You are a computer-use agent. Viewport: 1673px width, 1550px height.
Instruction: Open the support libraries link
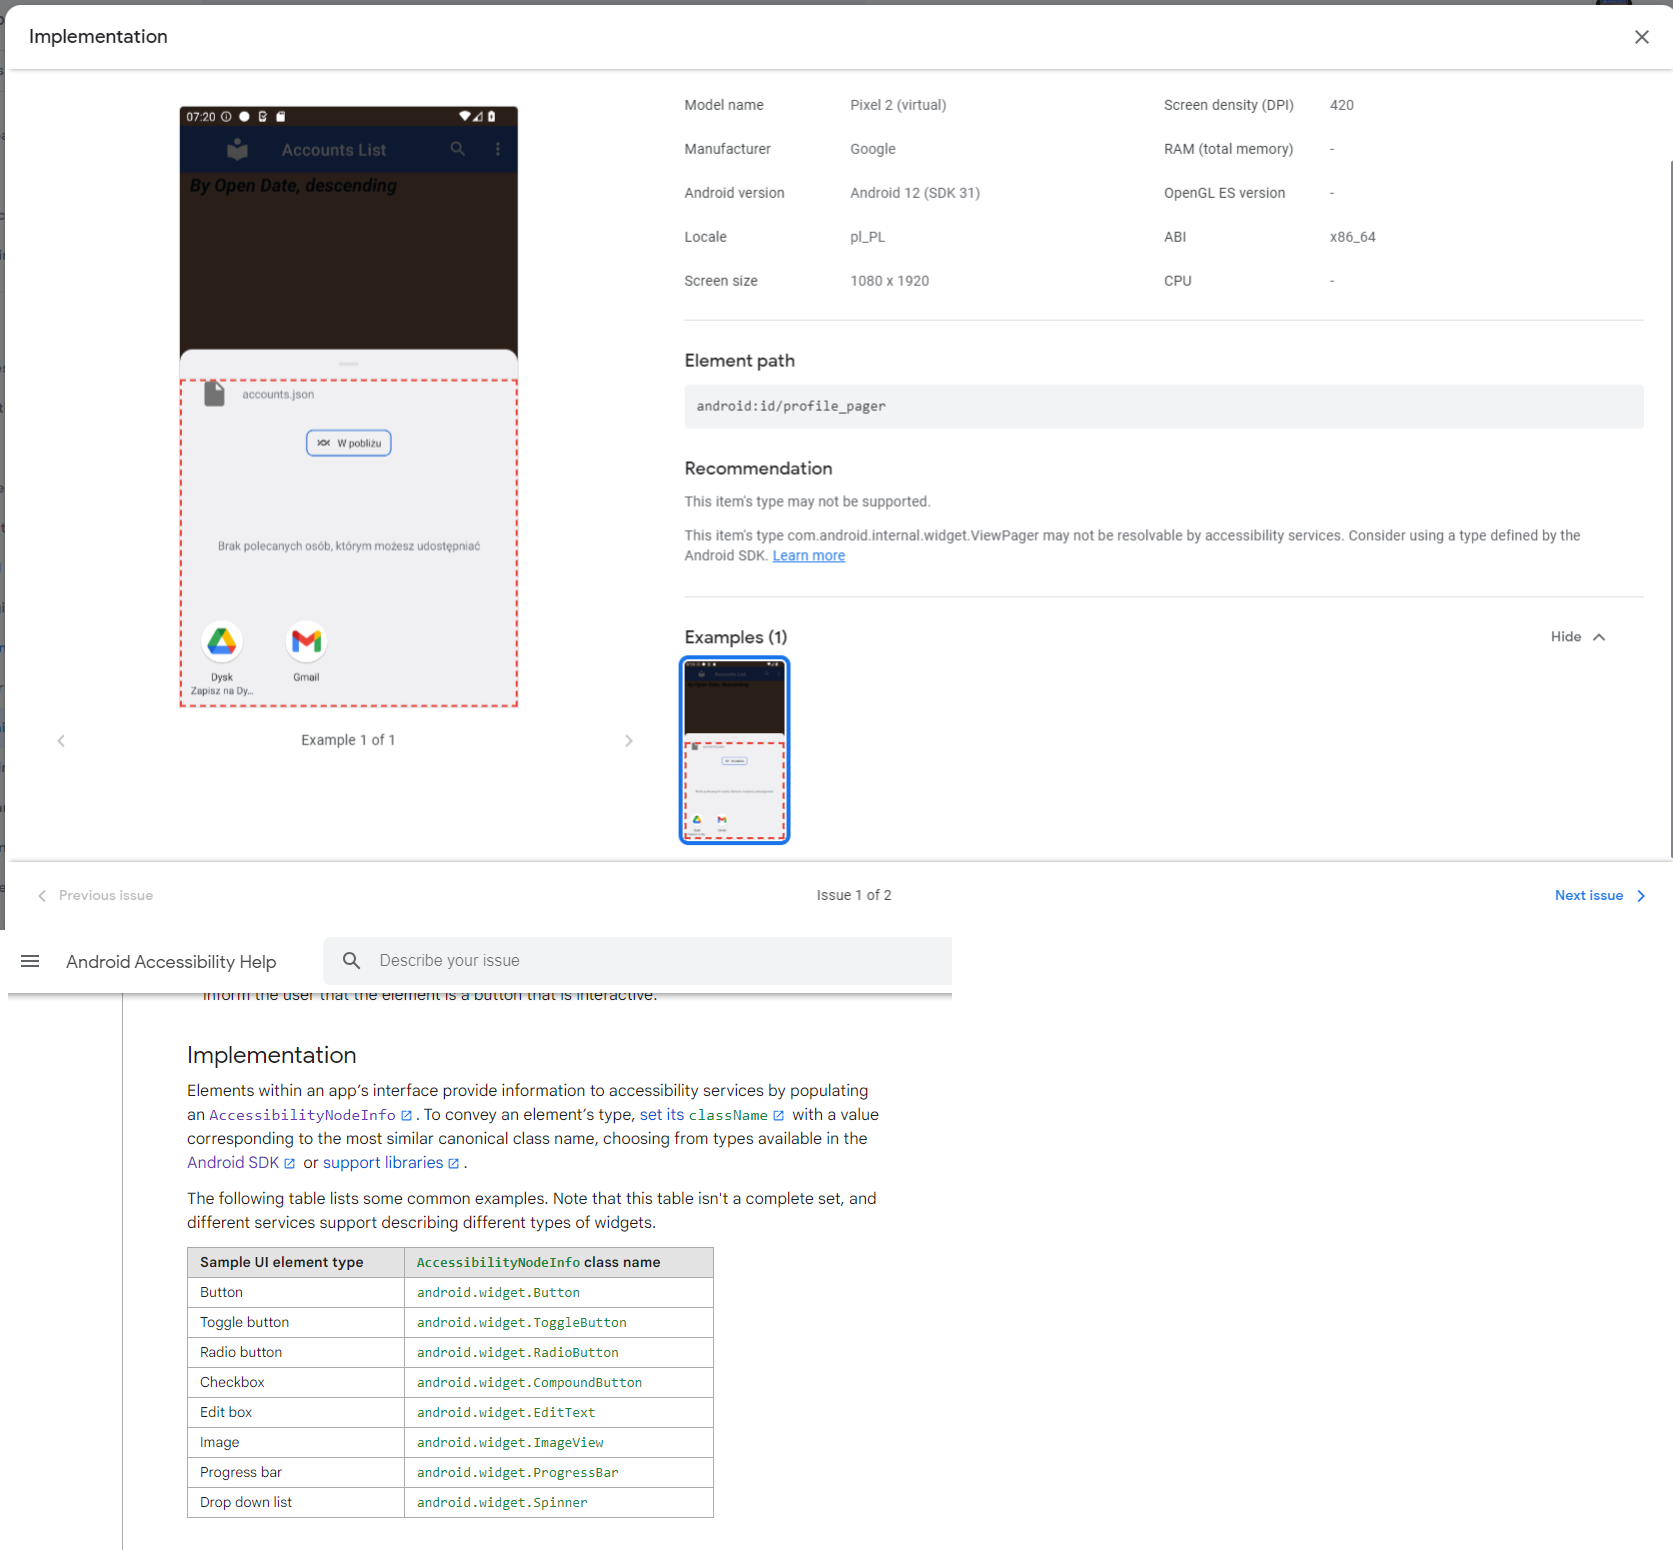pyautogui.click(x=383, y=1163)
